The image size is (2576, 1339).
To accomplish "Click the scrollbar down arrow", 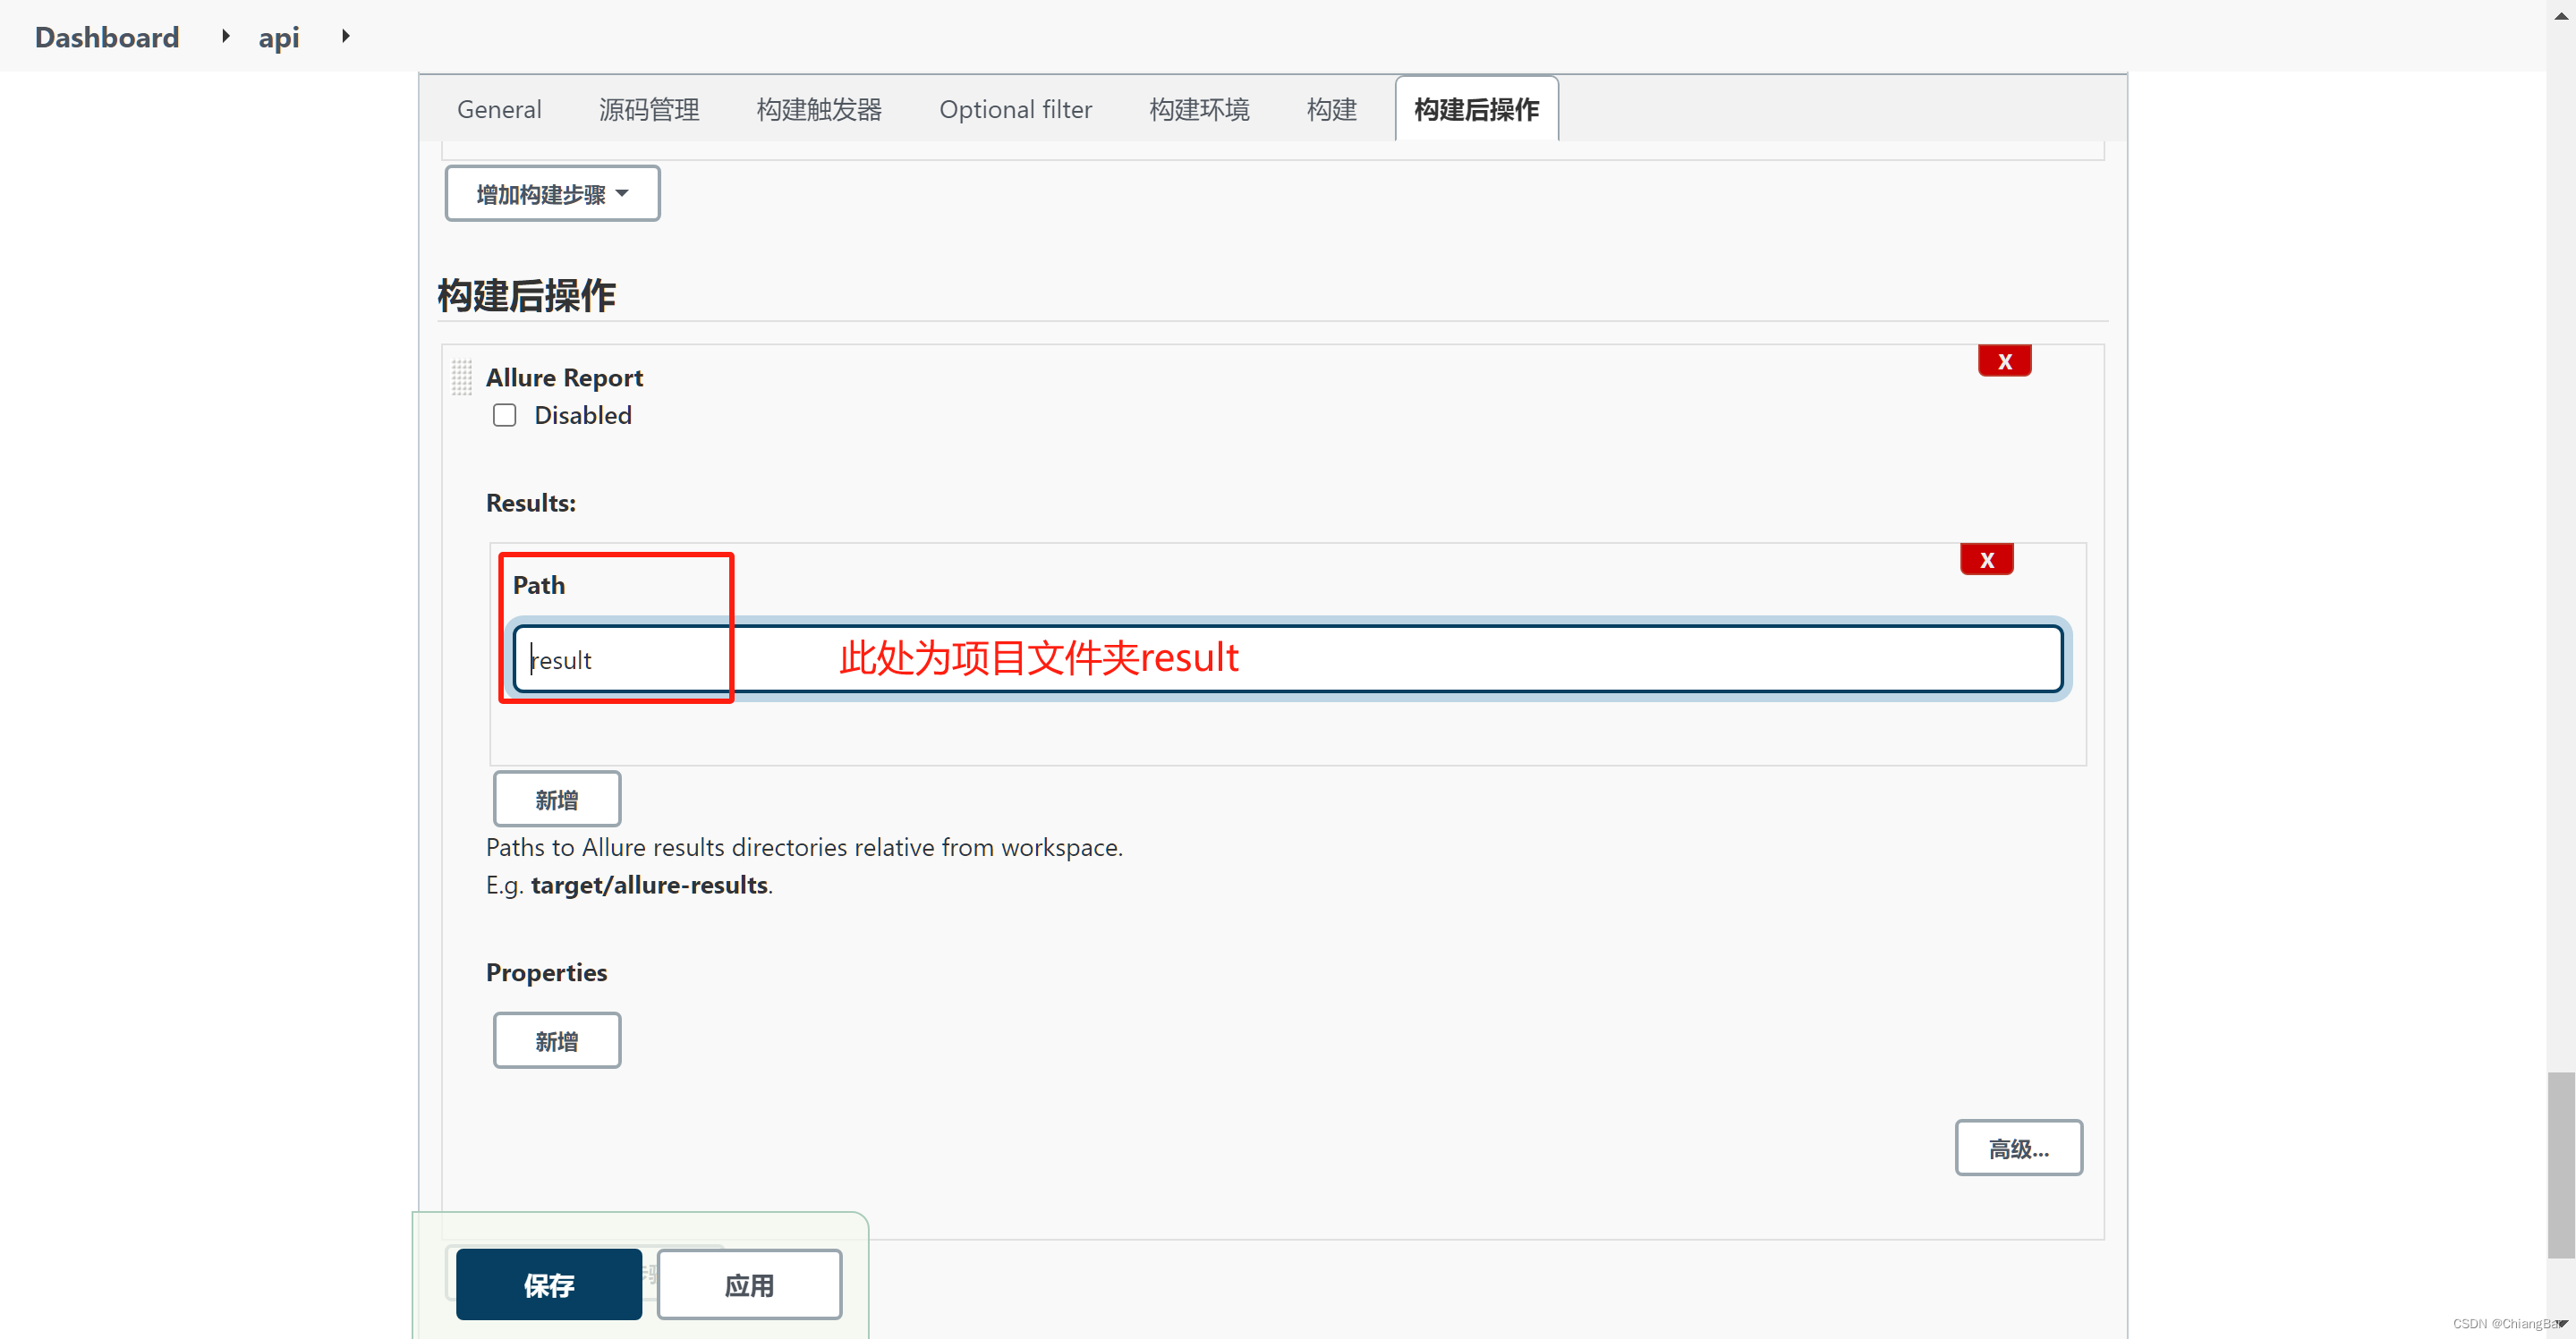I will (2561, 1324).
